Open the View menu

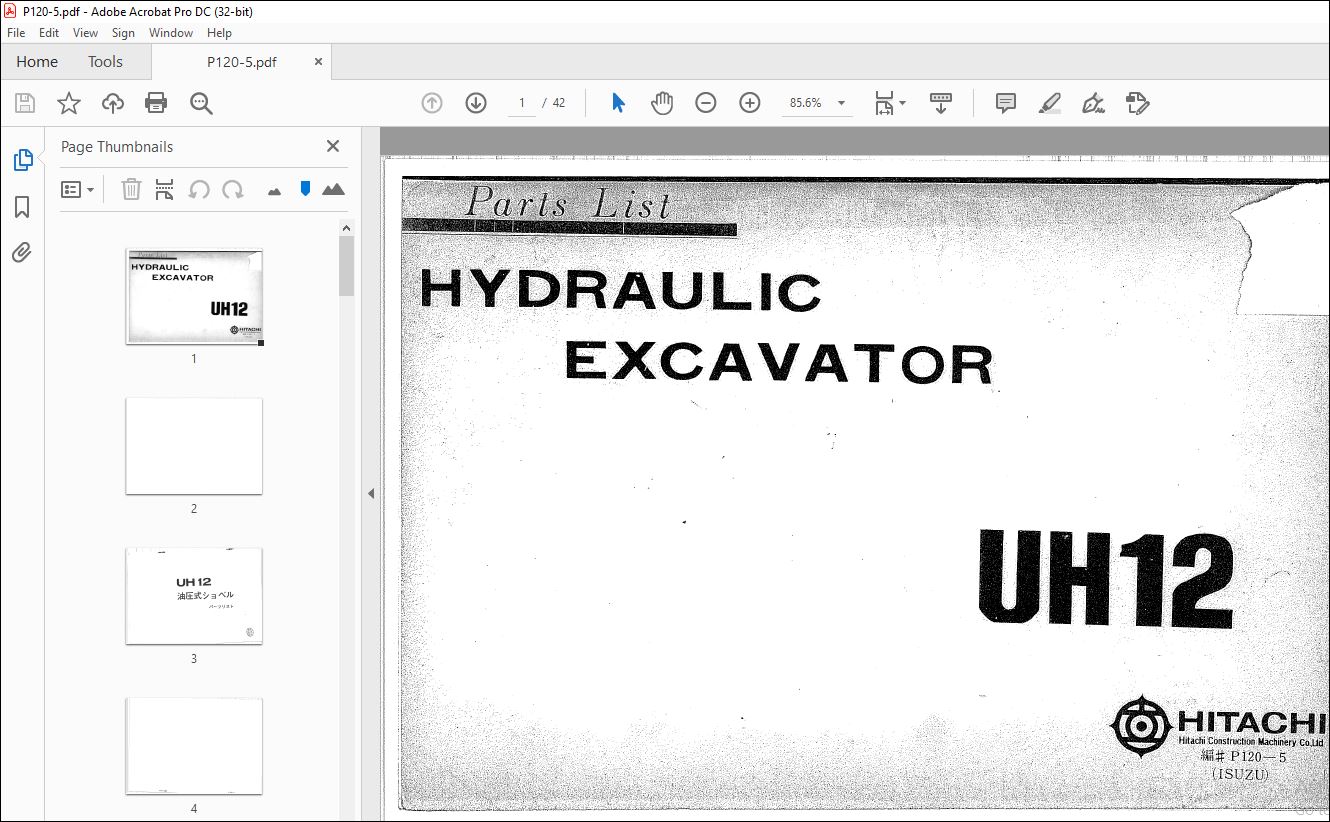click(85, 33)
